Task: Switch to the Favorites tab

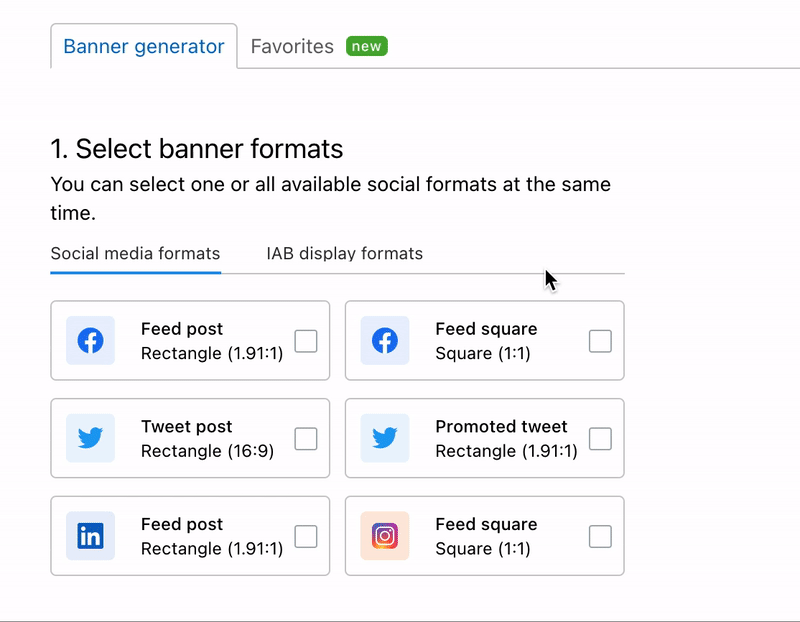Action: (291, 46)
